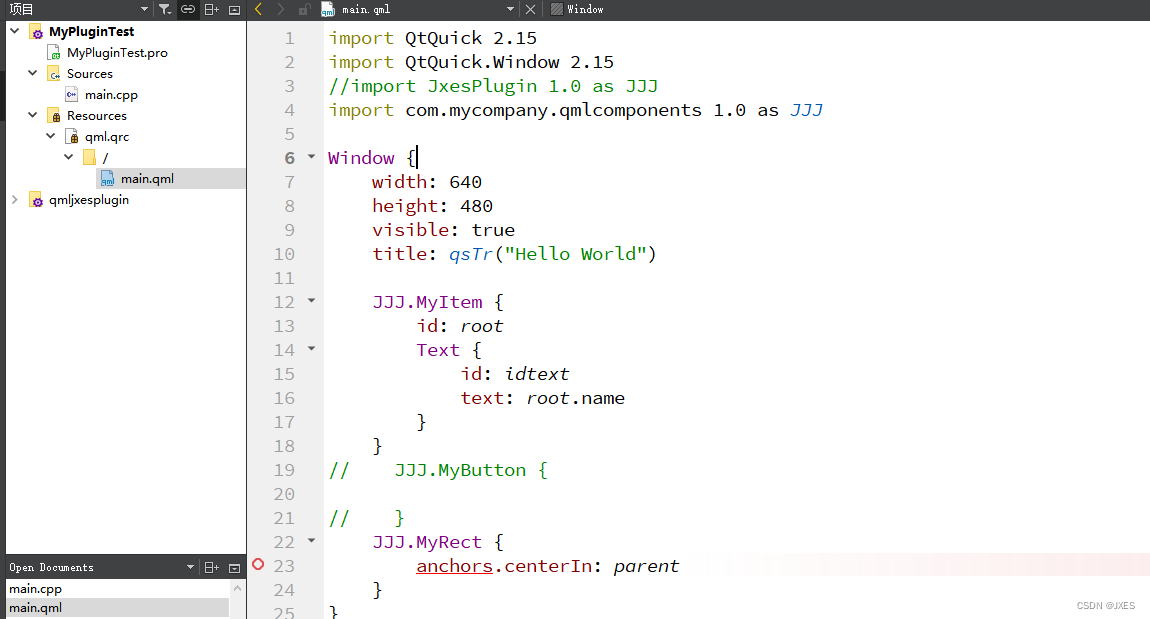This screenshot has width=1150, height=619.
Task: Select MyPluginTest.pro file
Action: click(x=117, y=53)
